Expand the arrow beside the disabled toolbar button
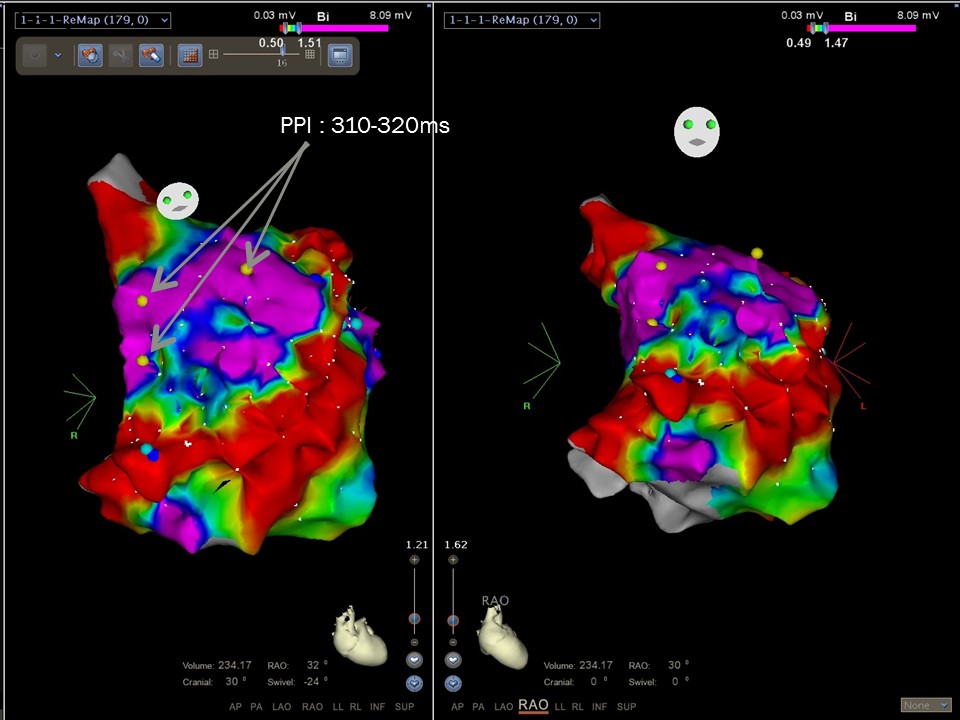 pos(58,55)
